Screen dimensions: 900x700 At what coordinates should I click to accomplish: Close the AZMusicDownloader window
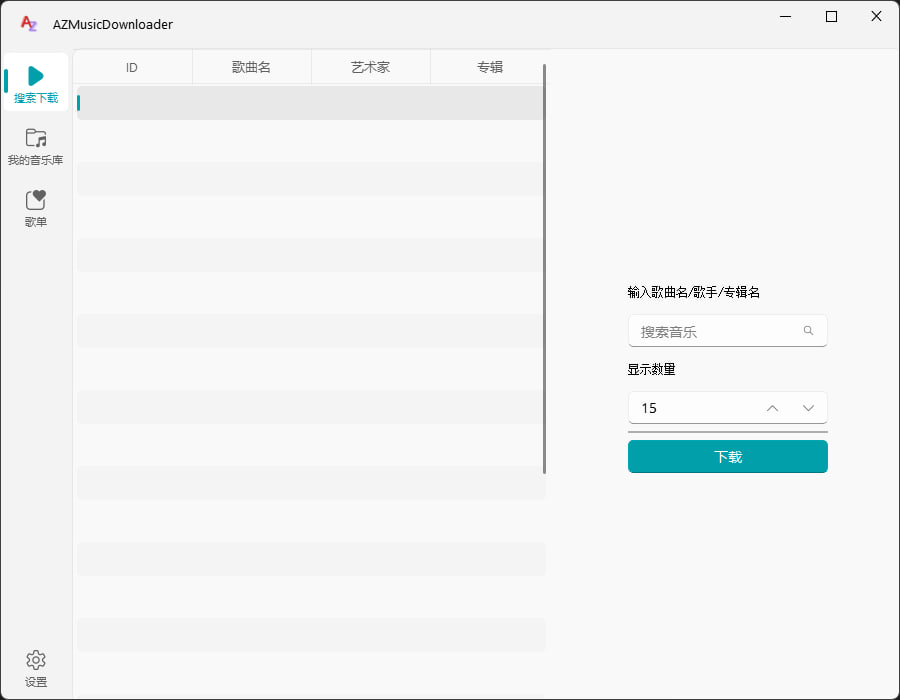click(x=876, y=17)
